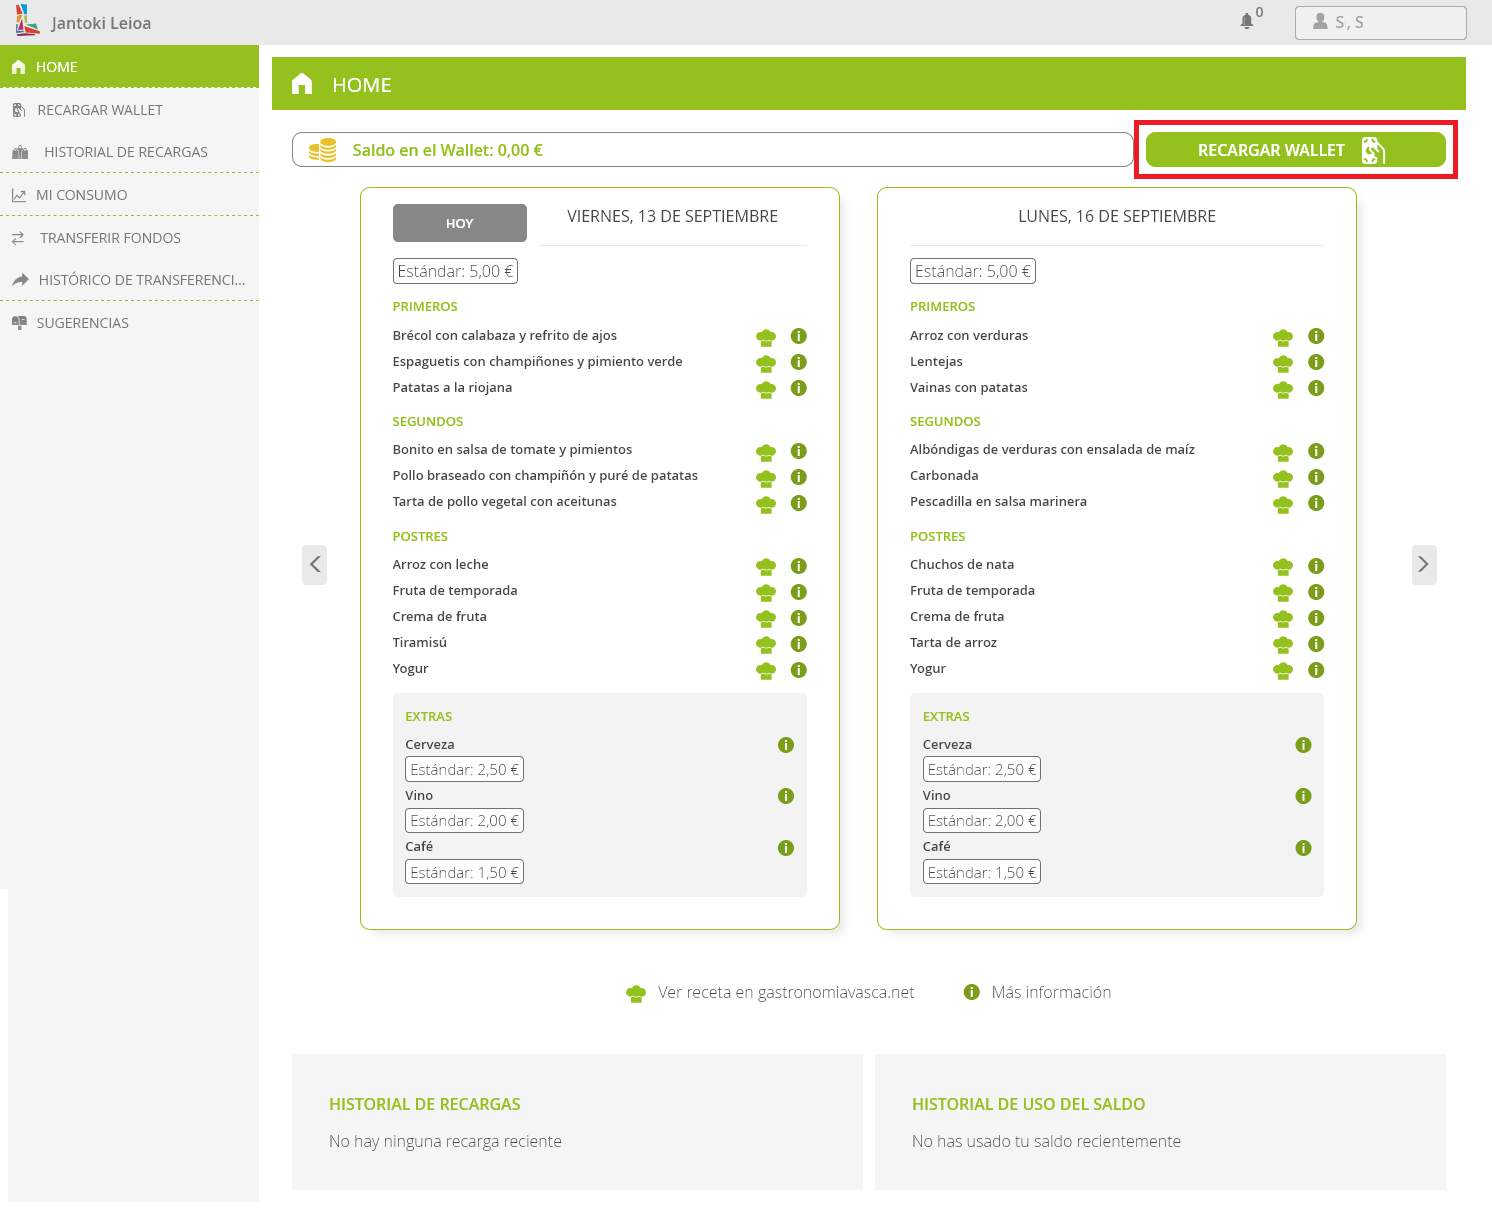
Task: Show info for Pescadilla en salsa marinera
Action: click(1316, 503)
